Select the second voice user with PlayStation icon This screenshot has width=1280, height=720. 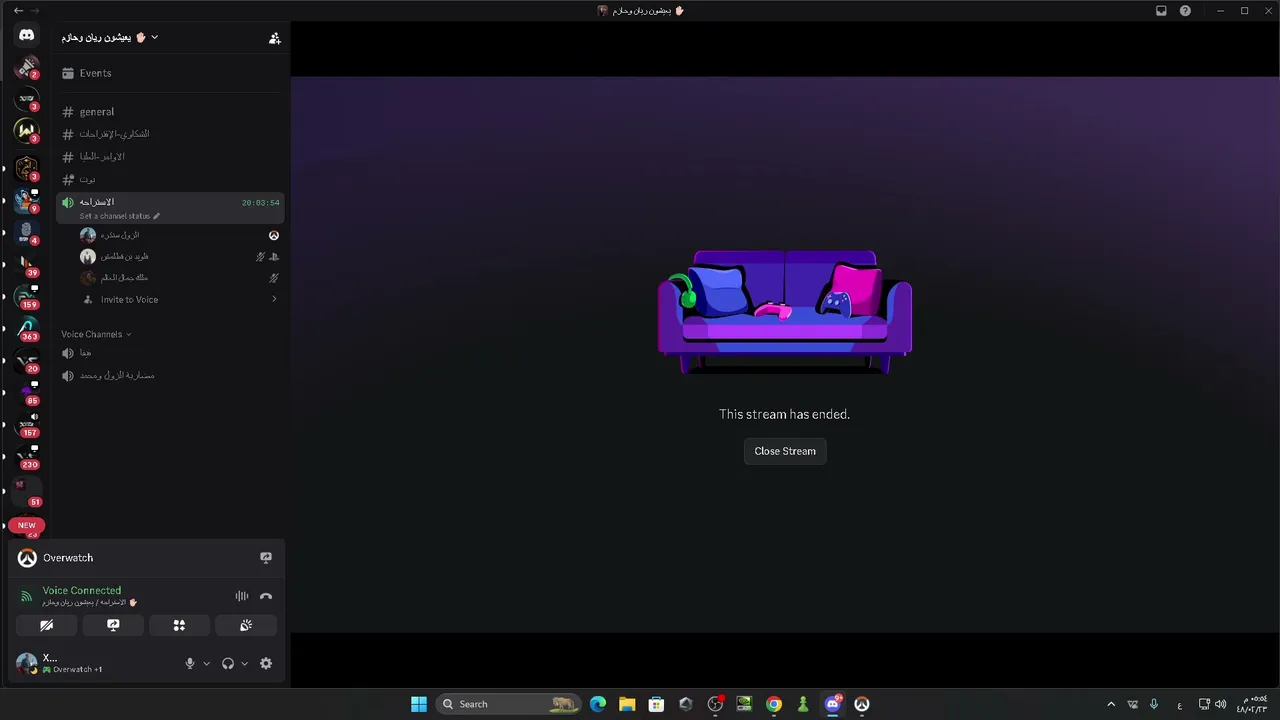[179, 257]
